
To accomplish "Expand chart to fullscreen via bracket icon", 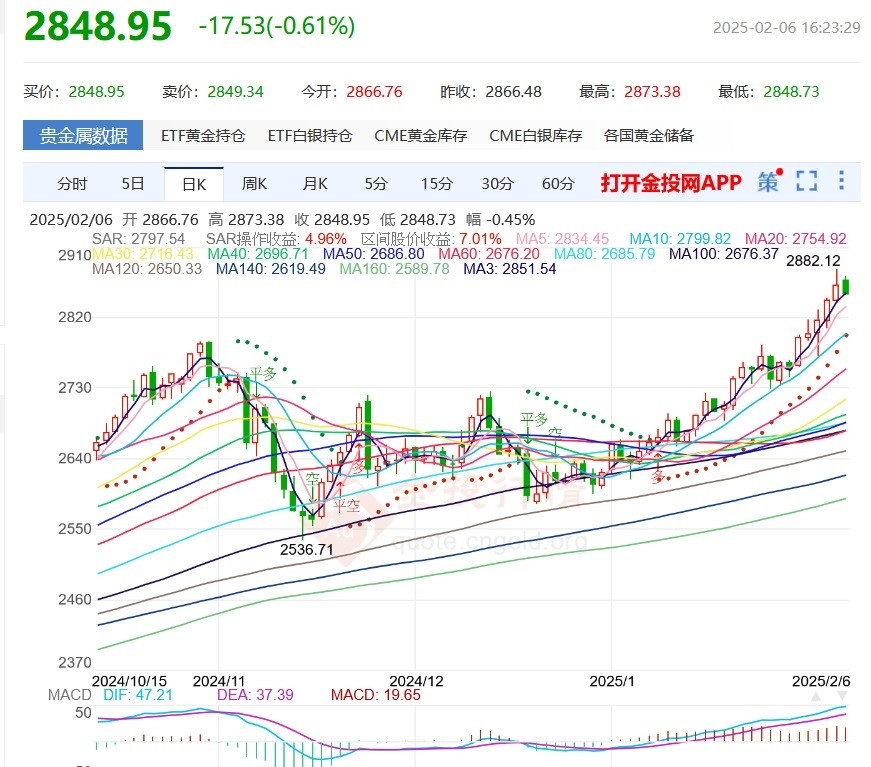I will point(807,181).
